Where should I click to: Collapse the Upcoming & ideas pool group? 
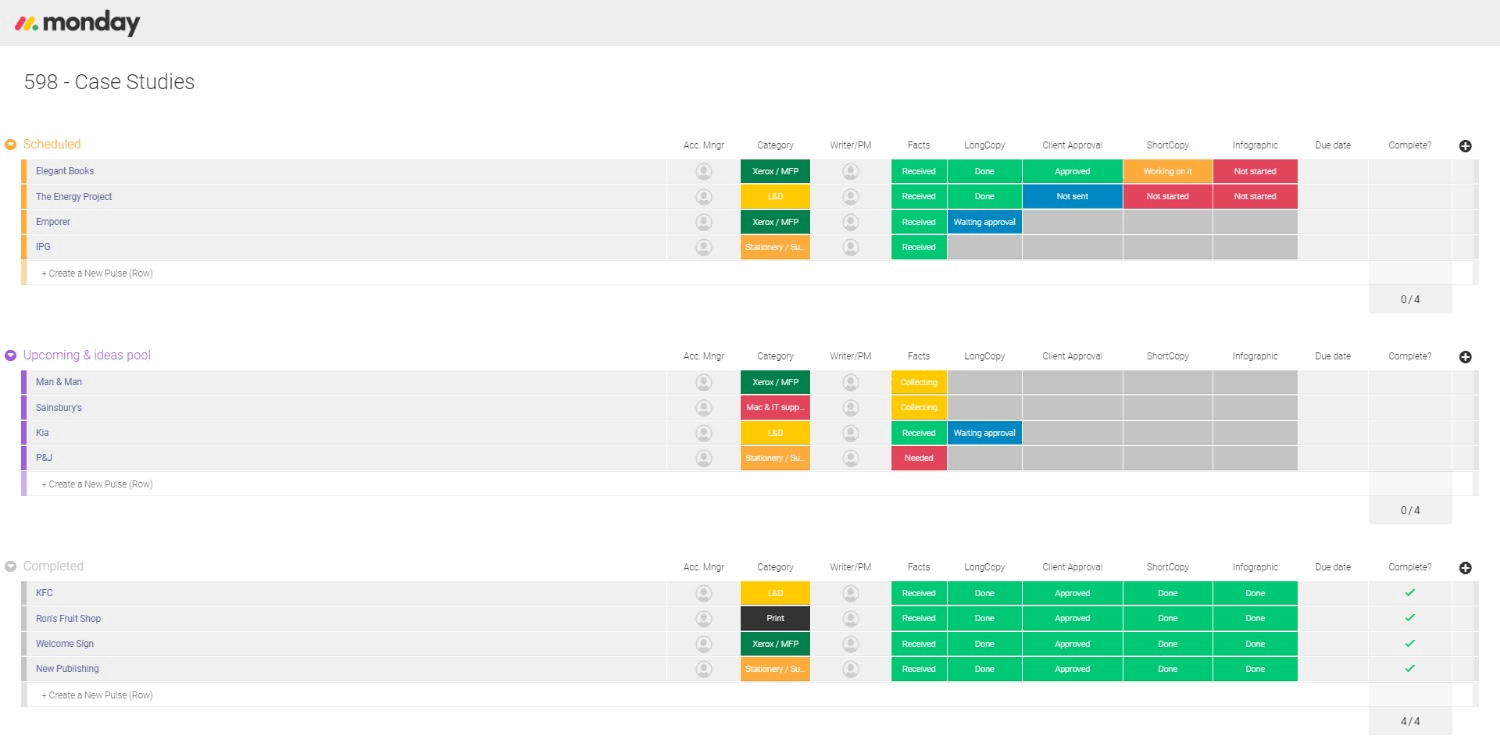11,356
